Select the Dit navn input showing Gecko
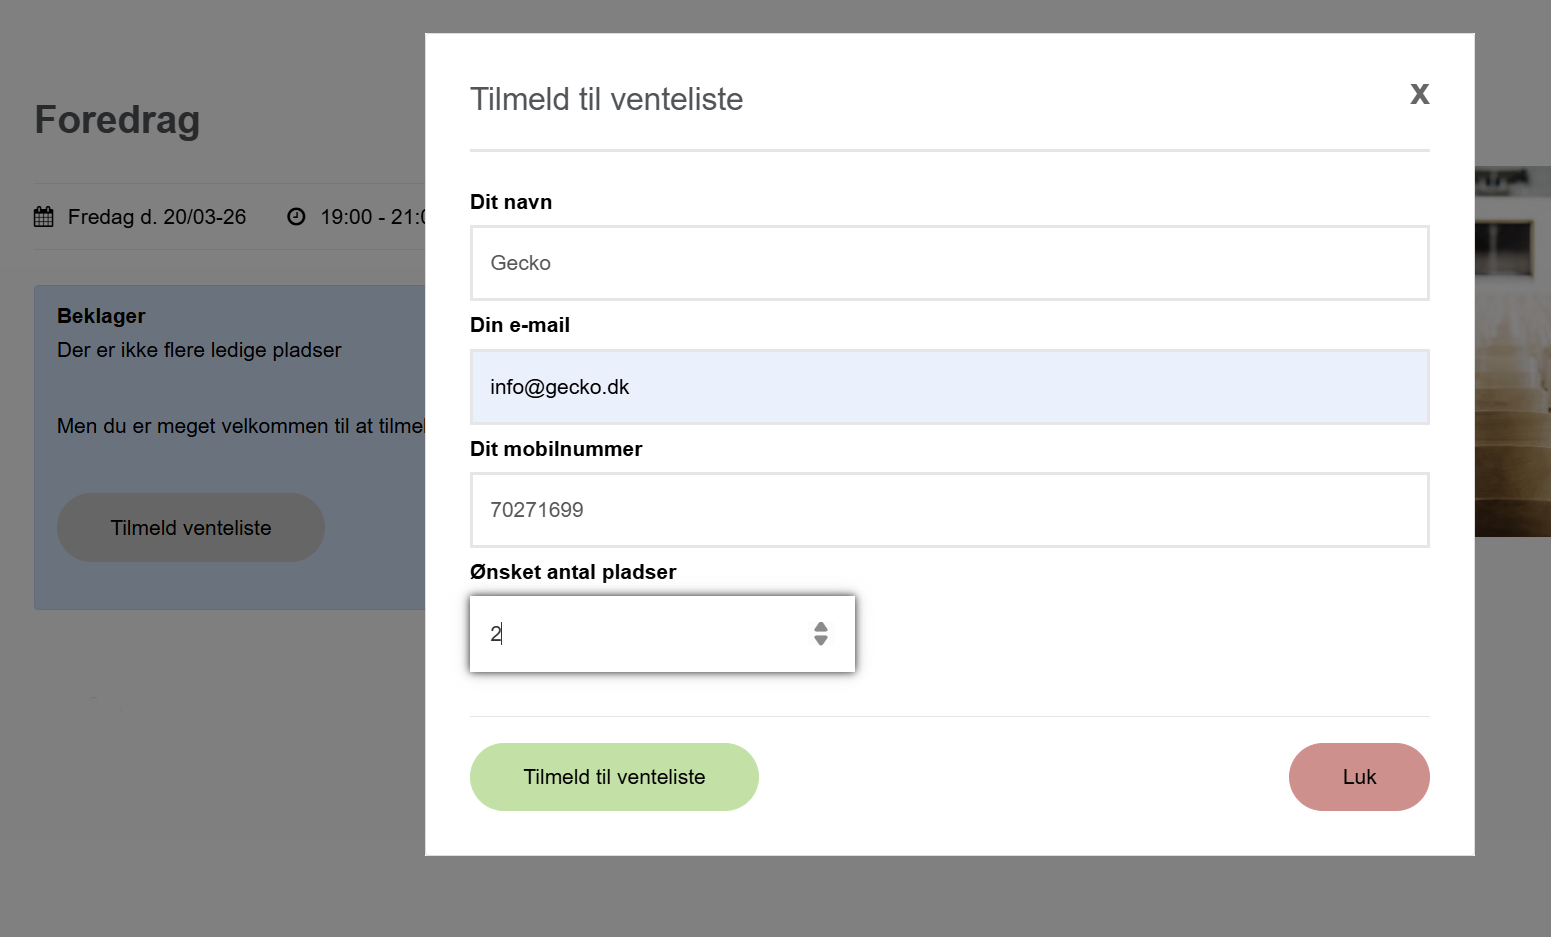 click(949, 263)
